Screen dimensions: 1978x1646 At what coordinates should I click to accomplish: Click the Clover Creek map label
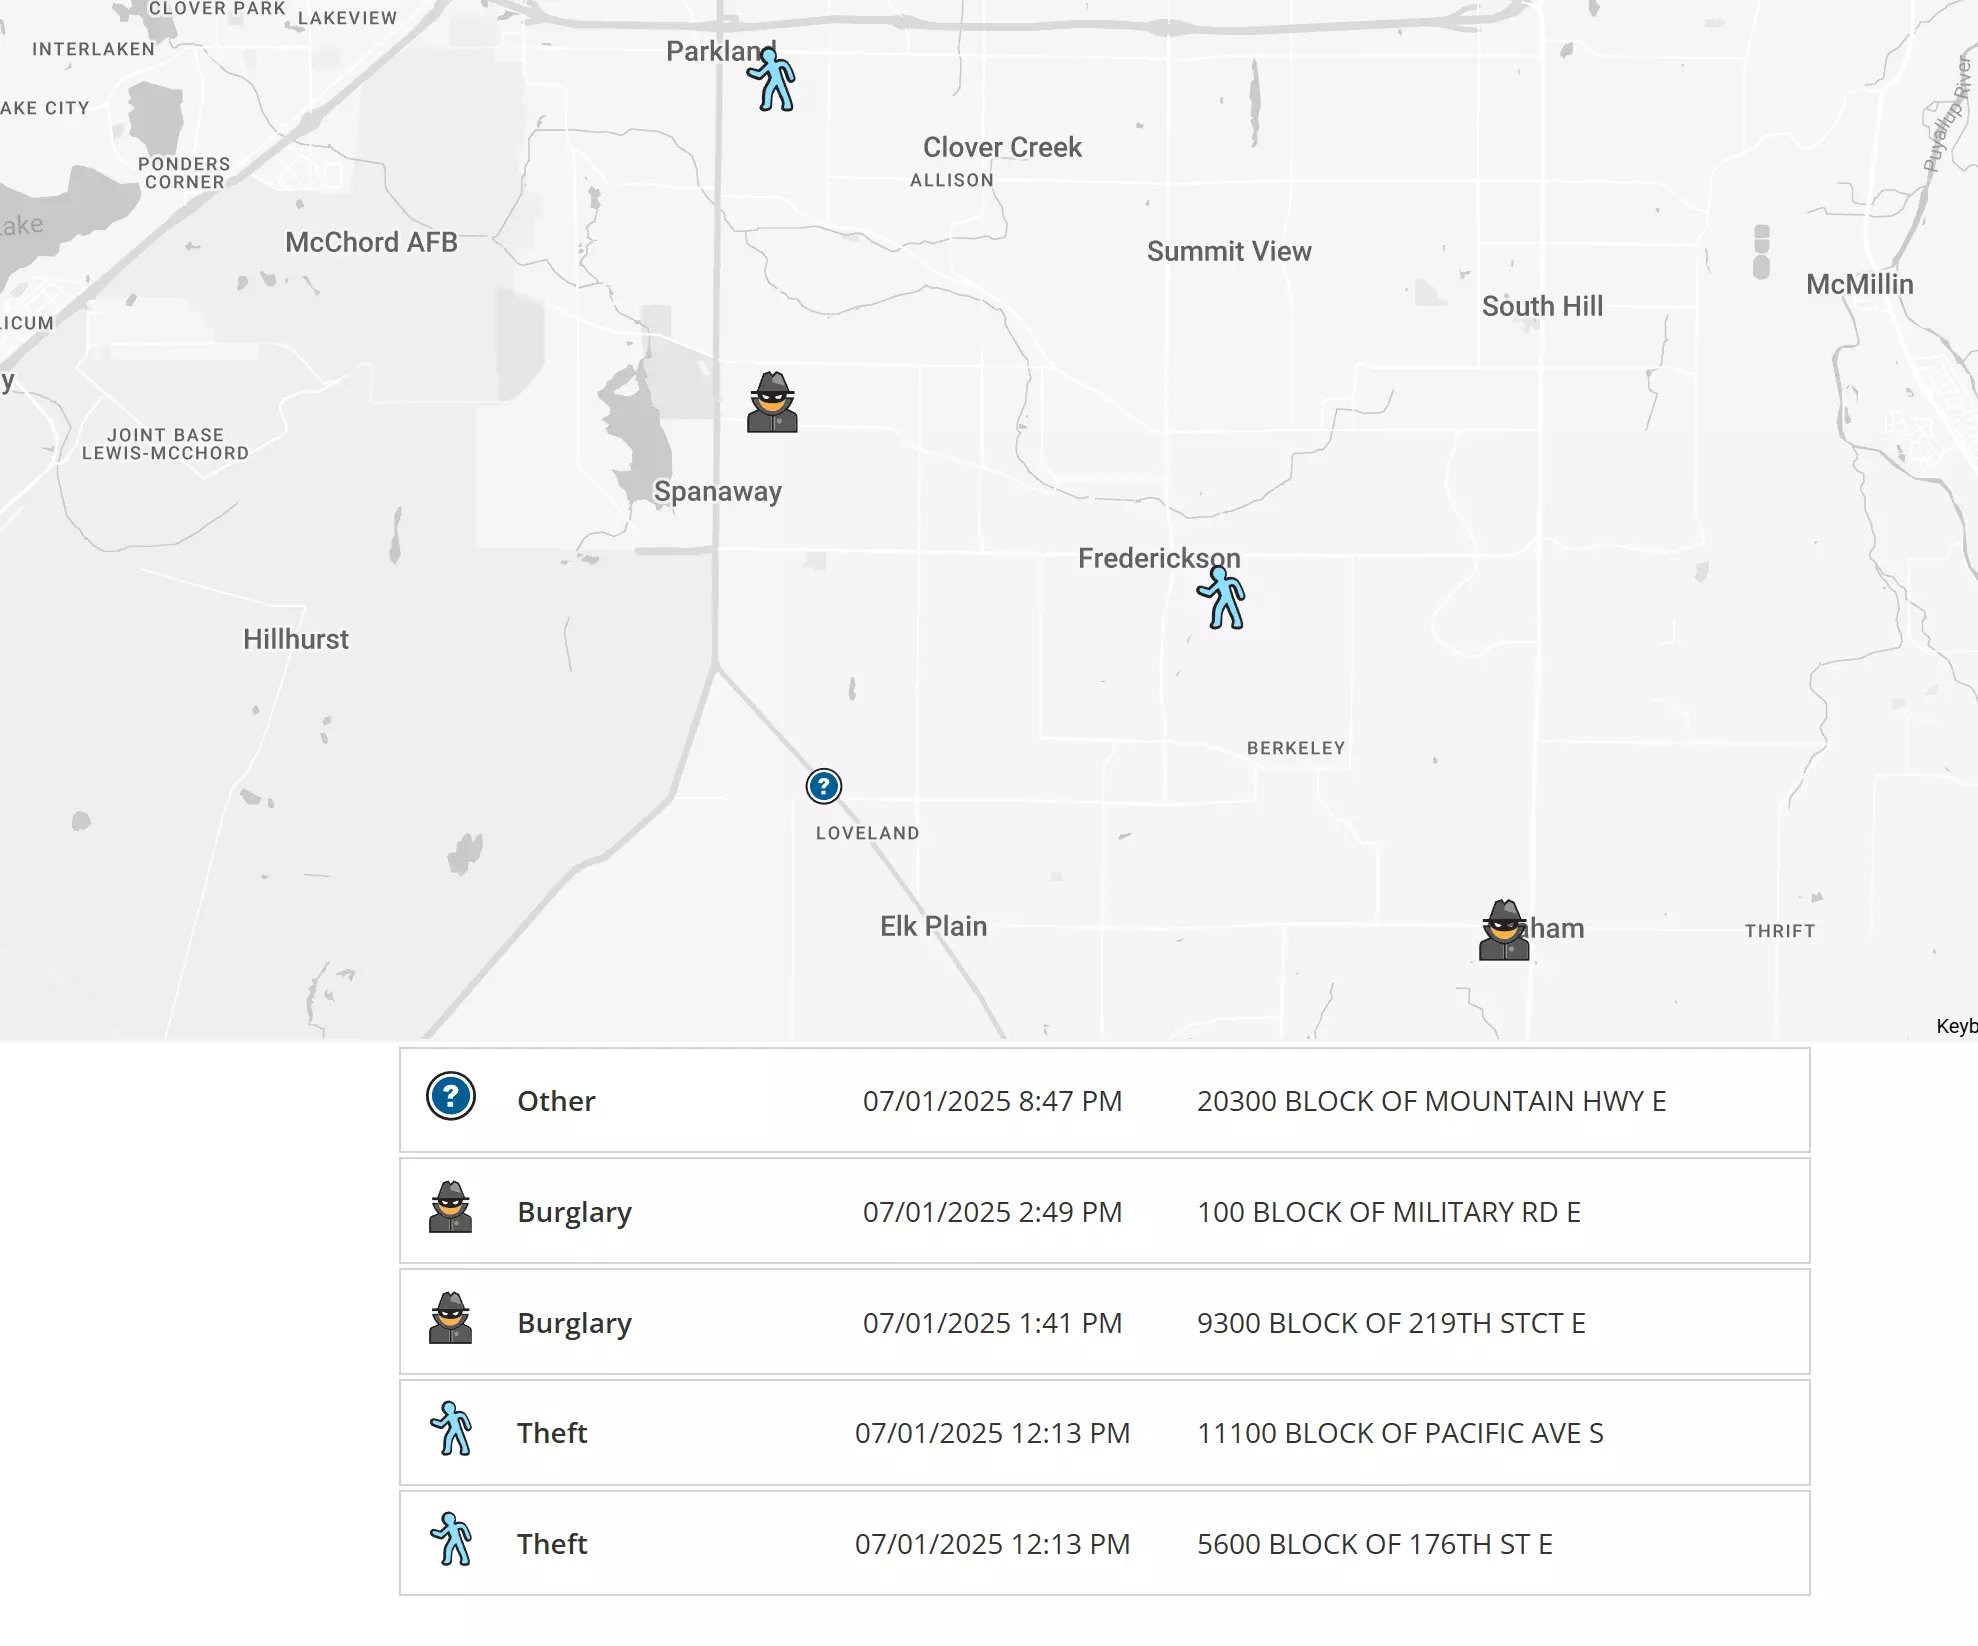(1002, 147)
